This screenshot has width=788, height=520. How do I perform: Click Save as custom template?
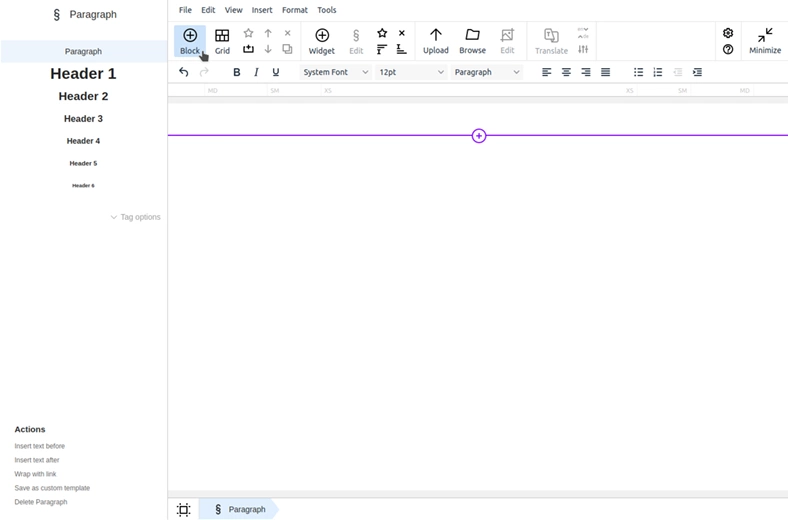(x=52, y=488)
